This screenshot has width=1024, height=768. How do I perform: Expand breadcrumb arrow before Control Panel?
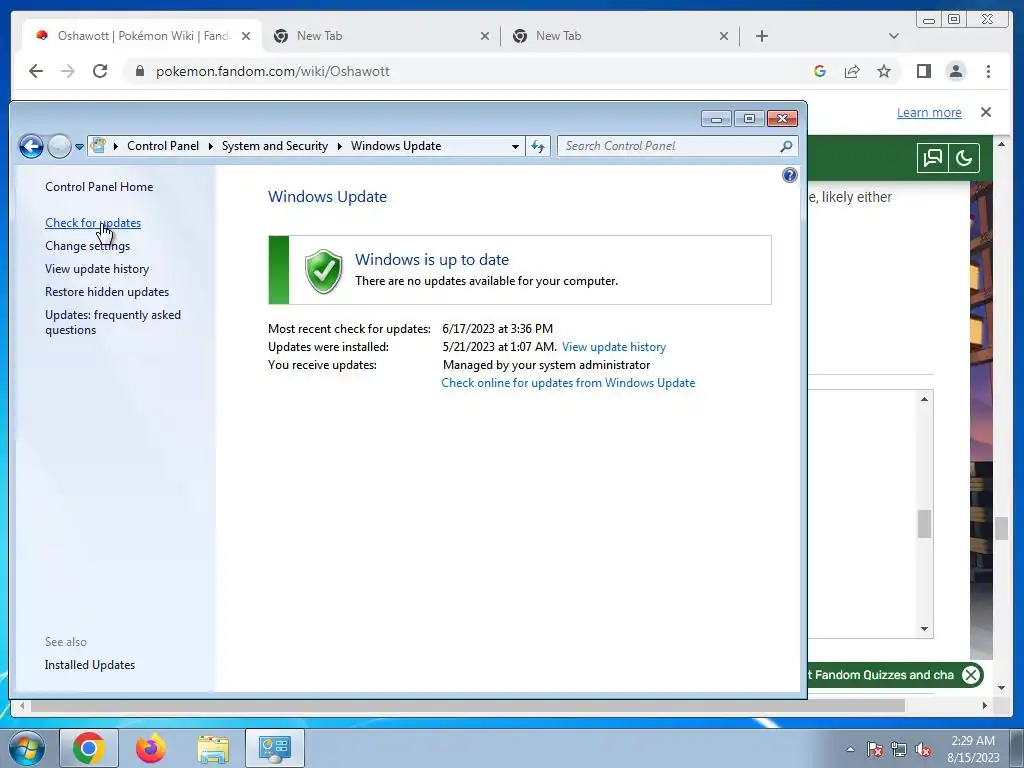point(116,146)
